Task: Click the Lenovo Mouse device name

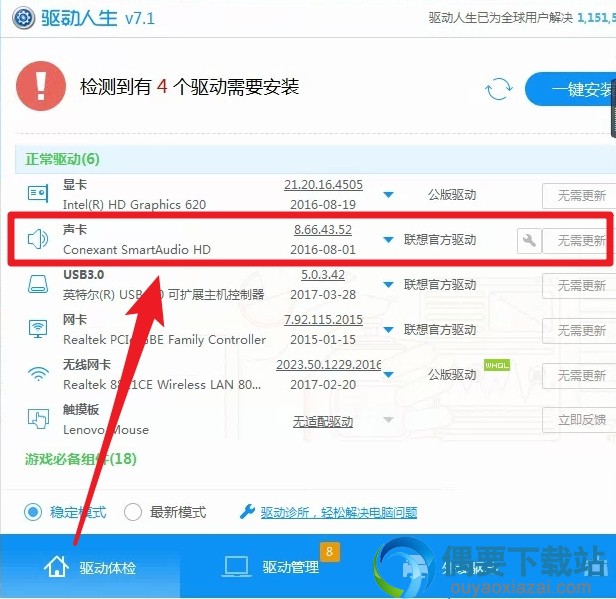Action: [x=106, y=430]
